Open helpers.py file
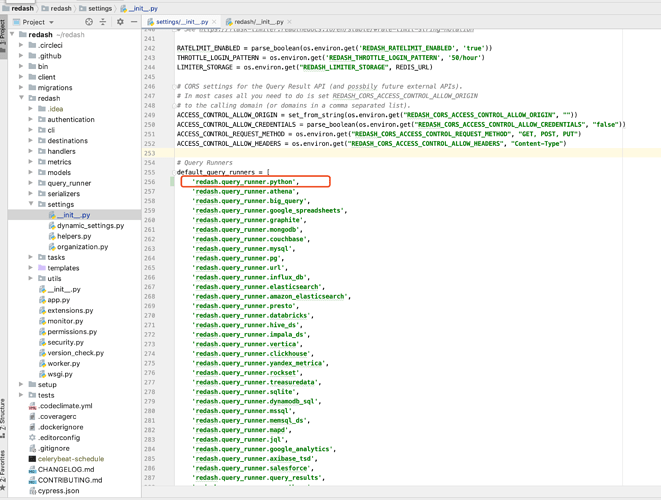The image size is (661, 500). tap(74, 236)
